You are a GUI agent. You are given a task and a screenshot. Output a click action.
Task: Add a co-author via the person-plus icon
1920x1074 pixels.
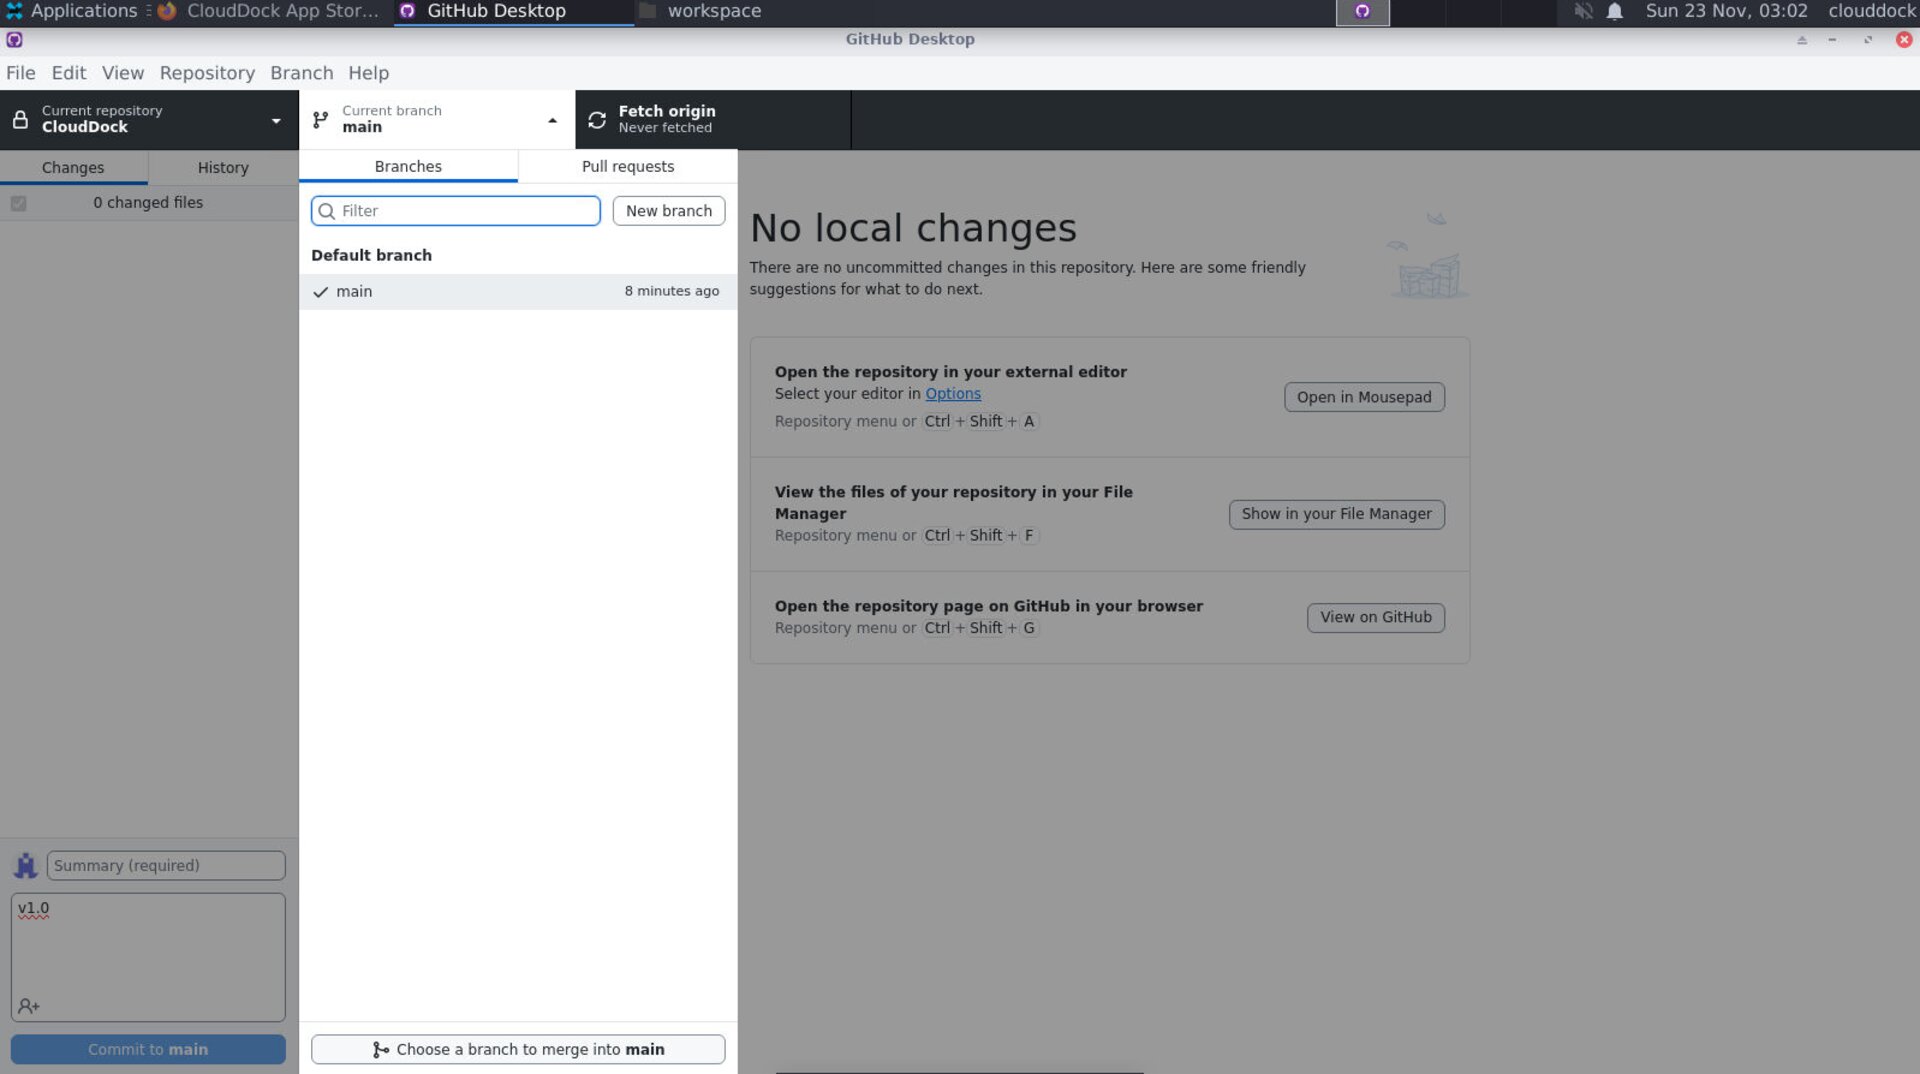pos(29,1007)
